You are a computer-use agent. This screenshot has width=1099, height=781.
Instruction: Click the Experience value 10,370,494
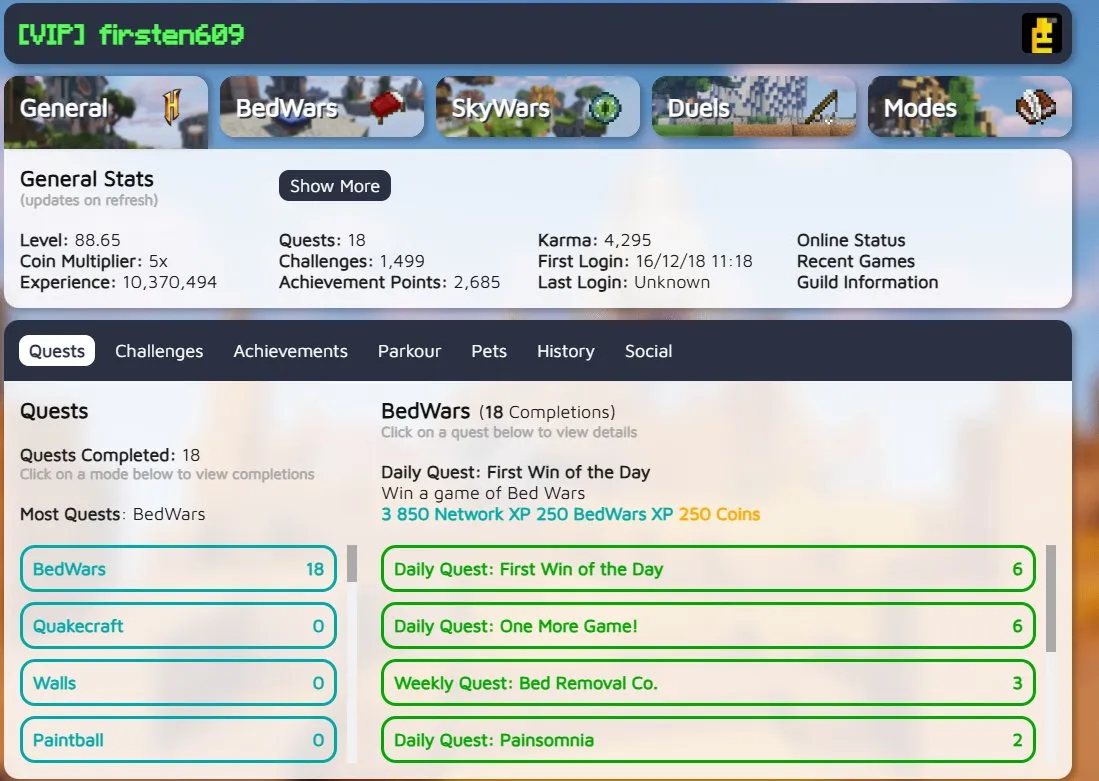[x=170, y=283]
